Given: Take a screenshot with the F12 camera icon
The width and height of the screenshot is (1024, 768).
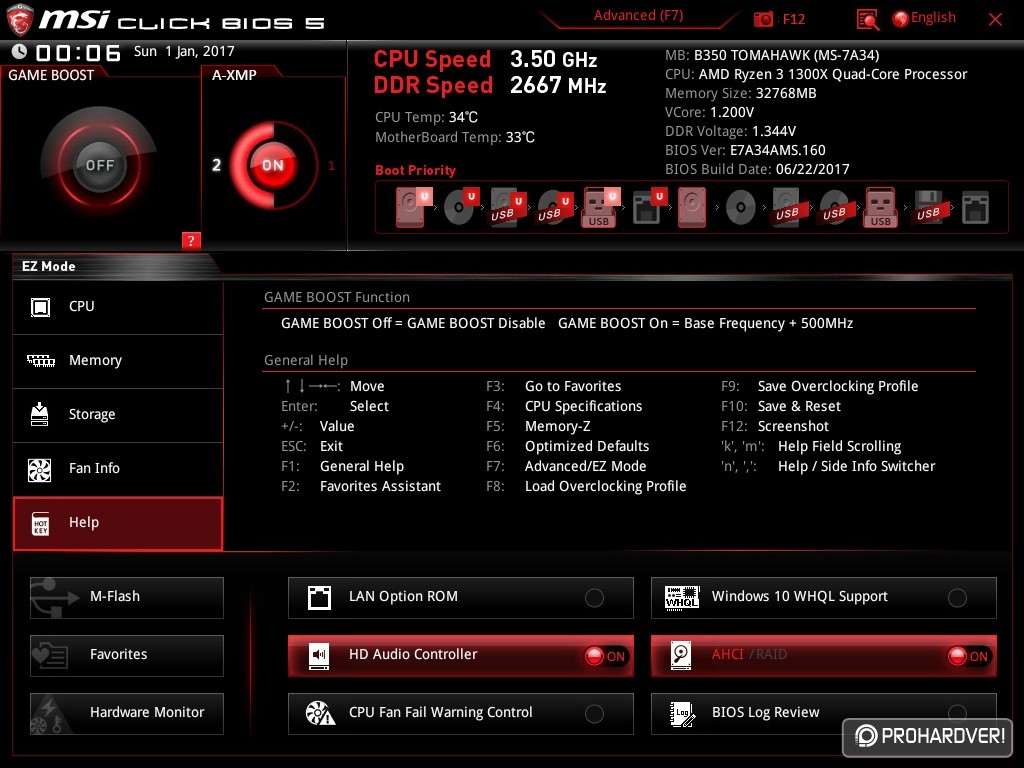Looking at the screenshot, I should (x=763, y=19).
